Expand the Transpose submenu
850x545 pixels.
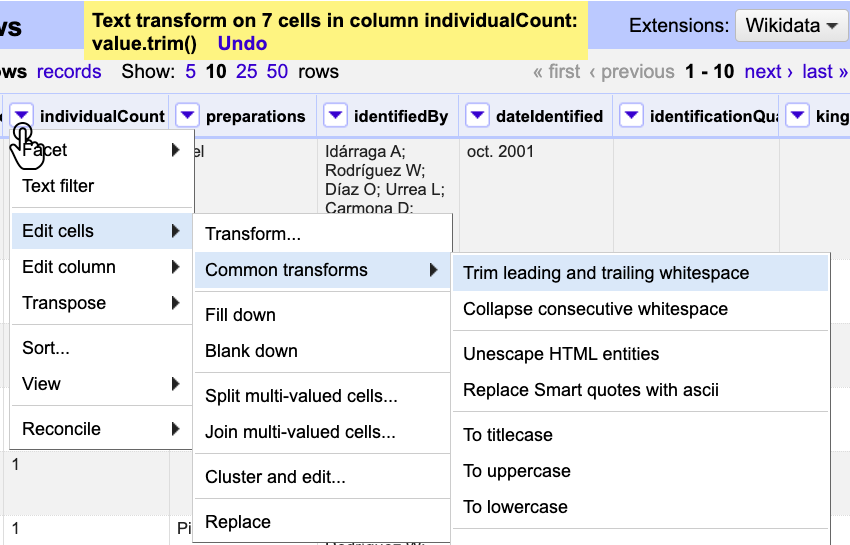tap(100, 303)
